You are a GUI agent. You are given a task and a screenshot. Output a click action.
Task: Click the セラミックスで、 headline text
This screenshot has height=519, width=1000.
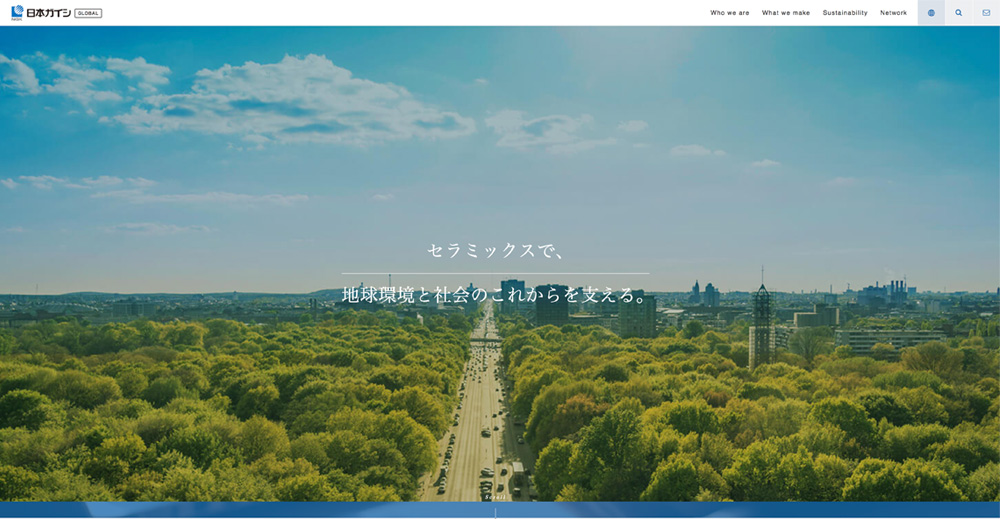[496, 250]
